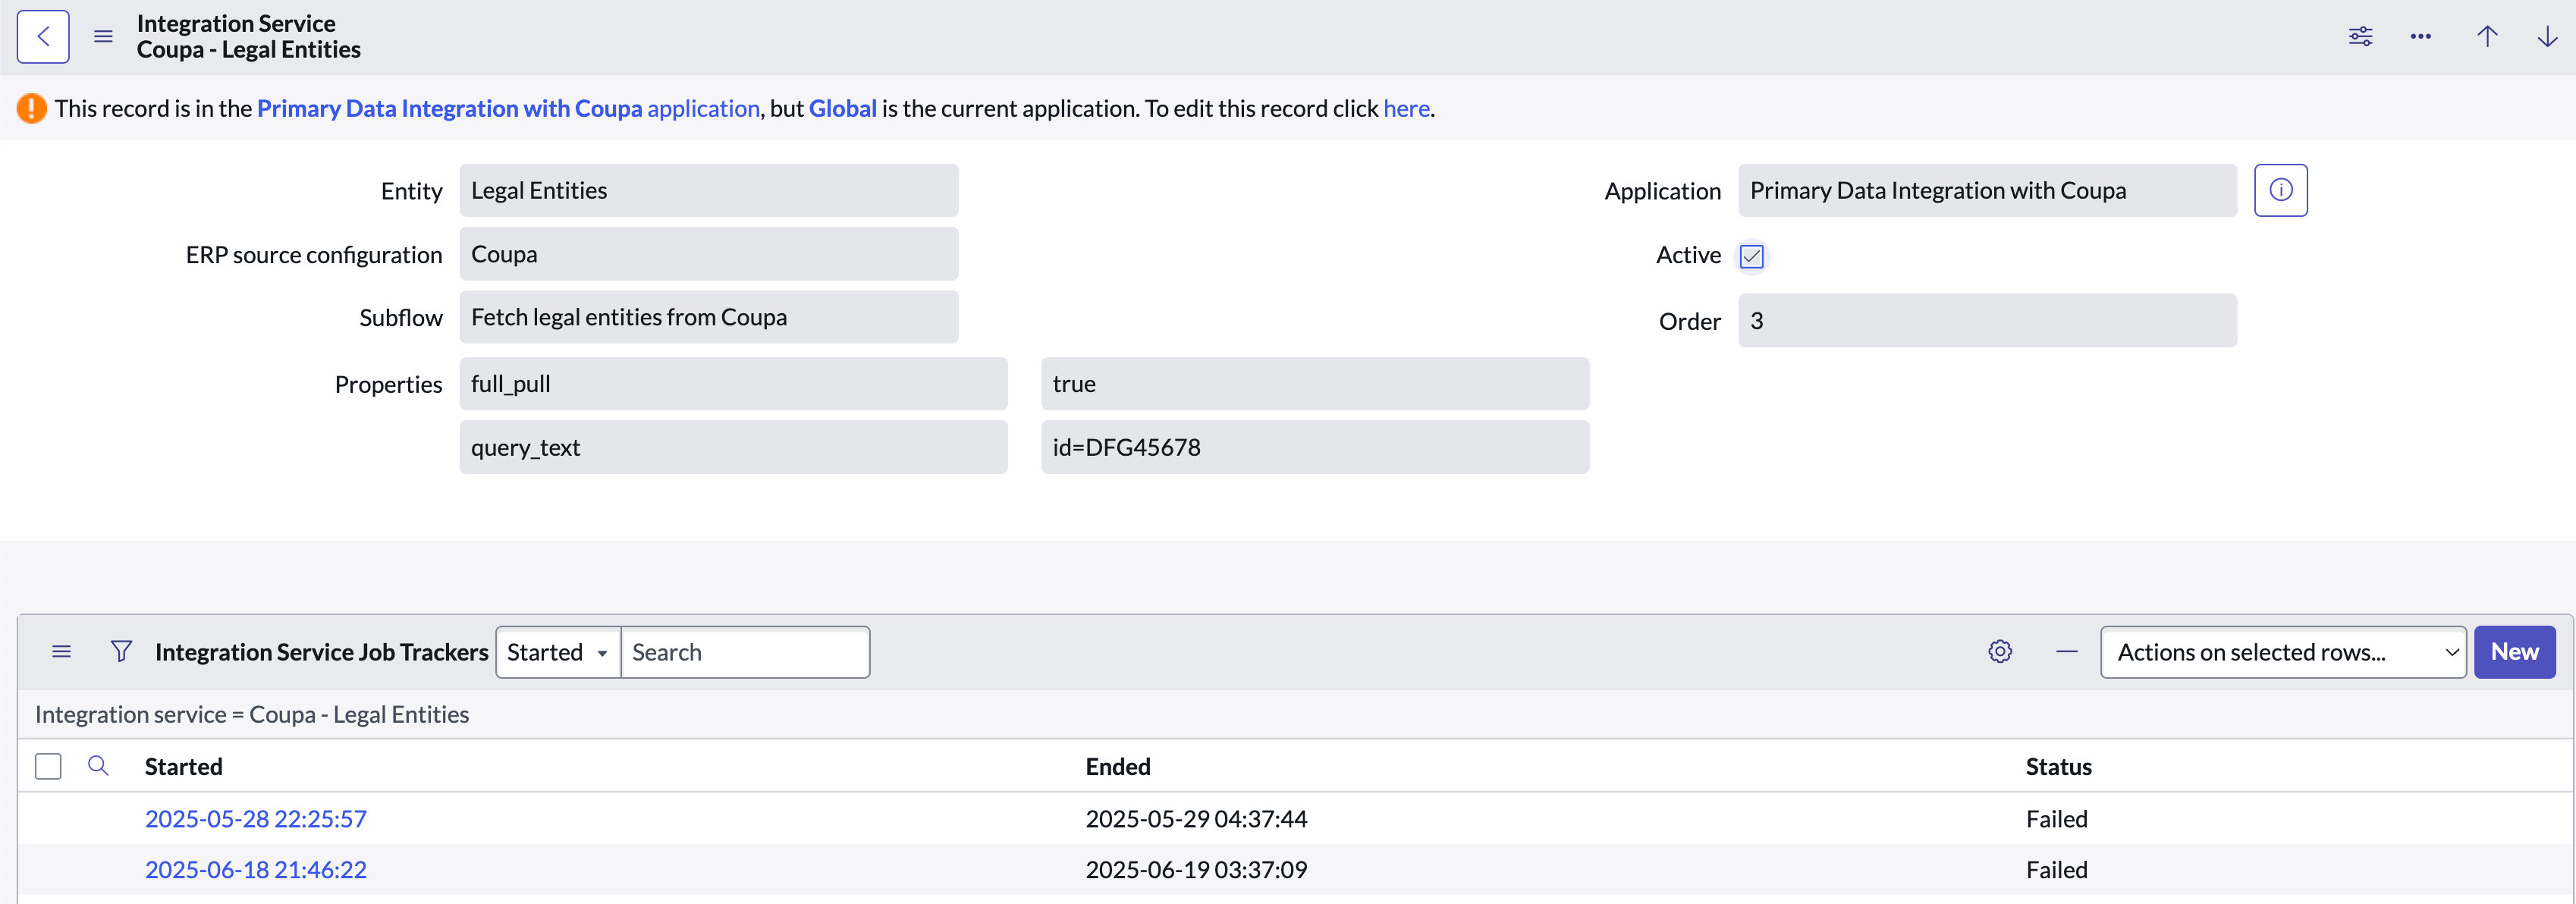Open Actions on selected rows dropdown

(x=2283, y=652)
